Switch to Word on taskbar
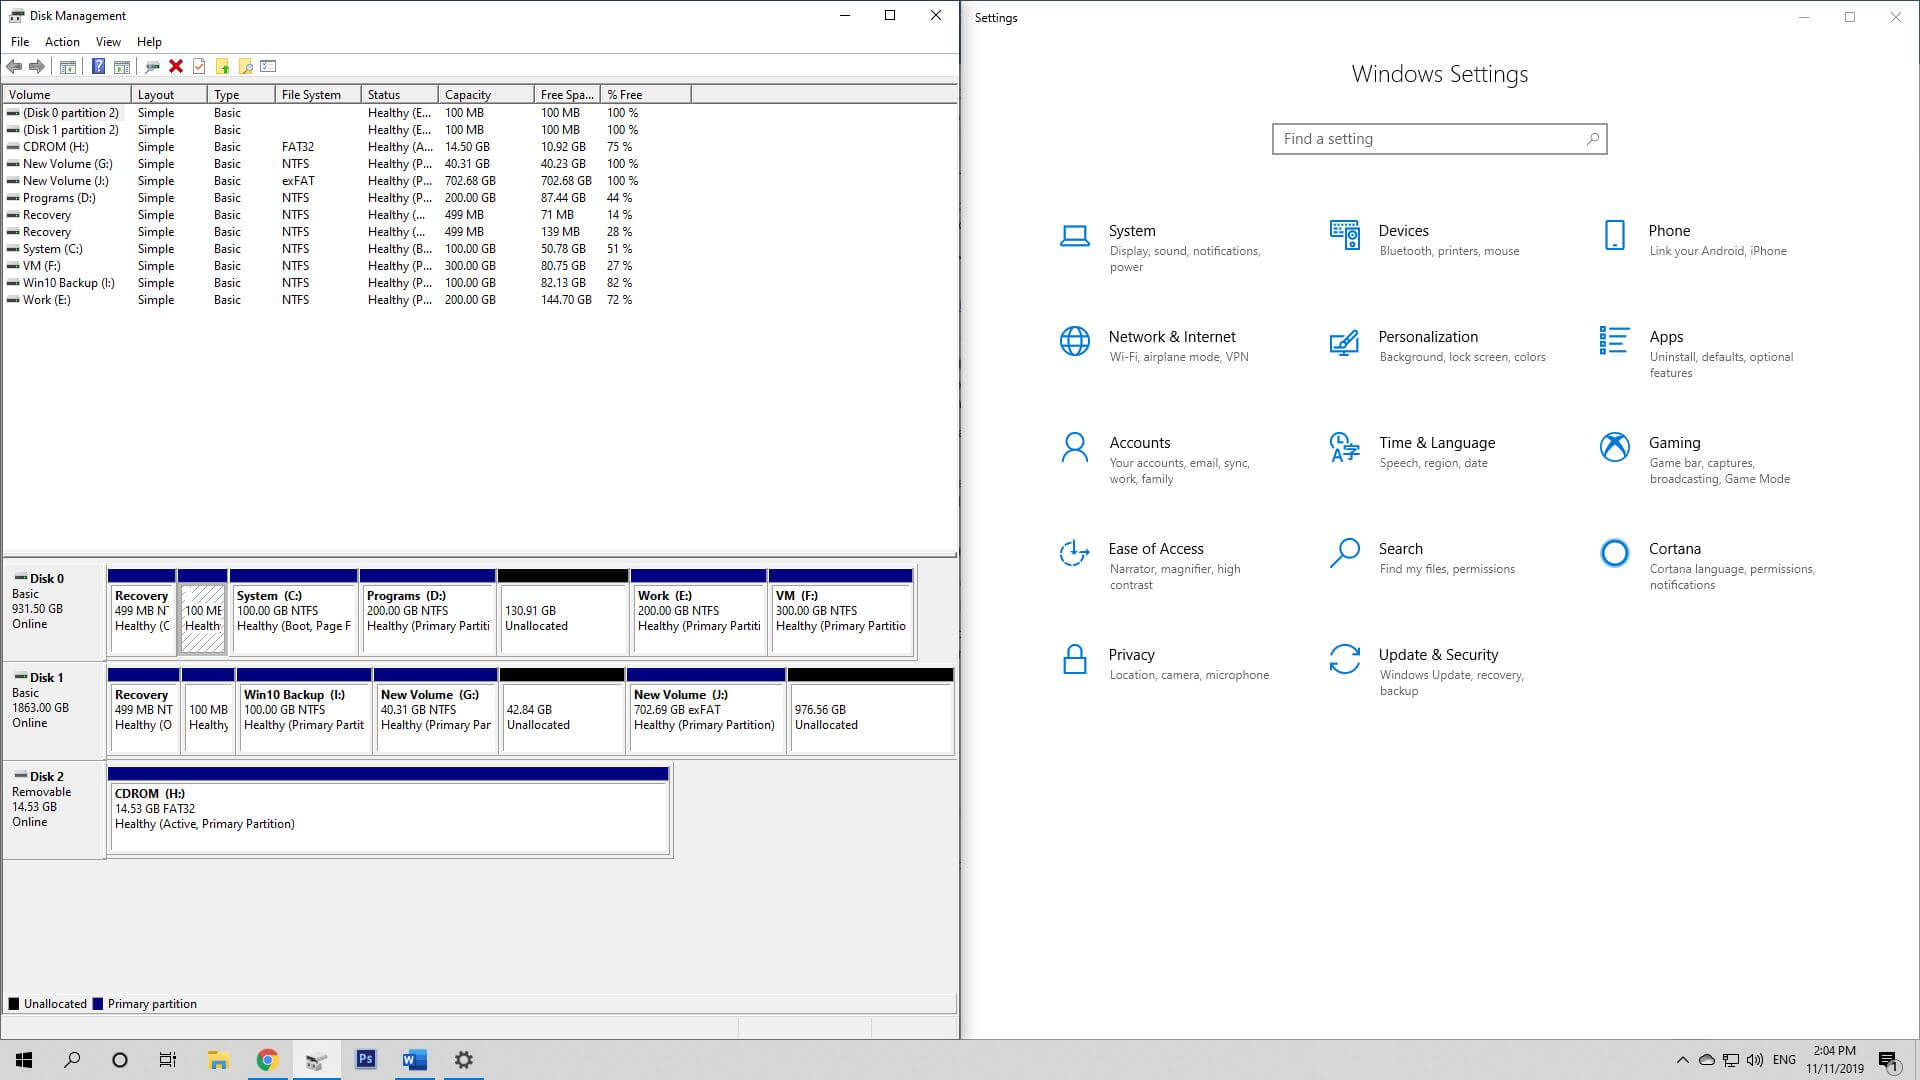Screen dimensions: 1920x1080 tap(414, 1060)
